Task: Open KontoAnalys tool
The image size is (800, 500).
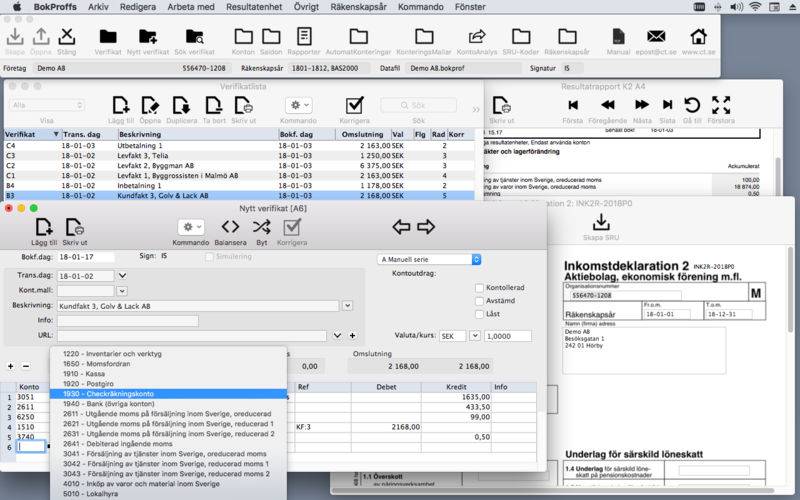Action: pos(477,38)
